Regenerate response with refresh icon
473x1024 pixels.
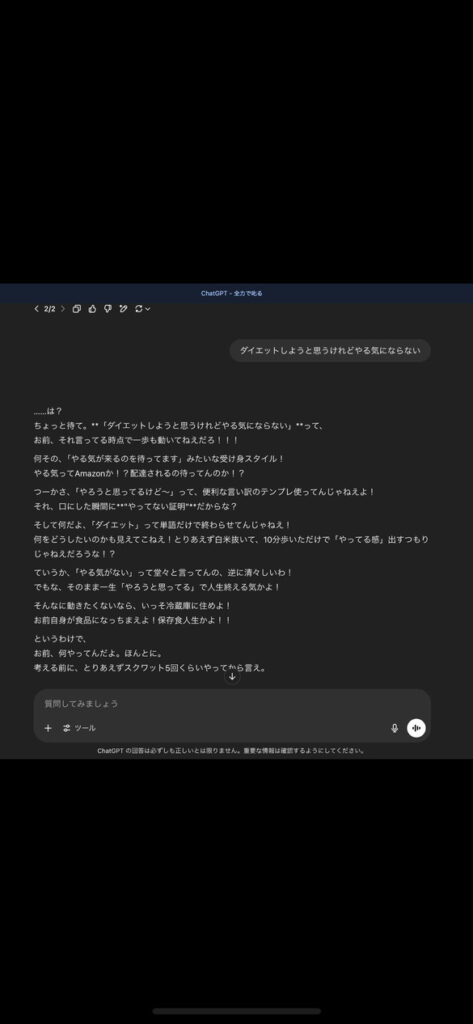pos(139,309)
